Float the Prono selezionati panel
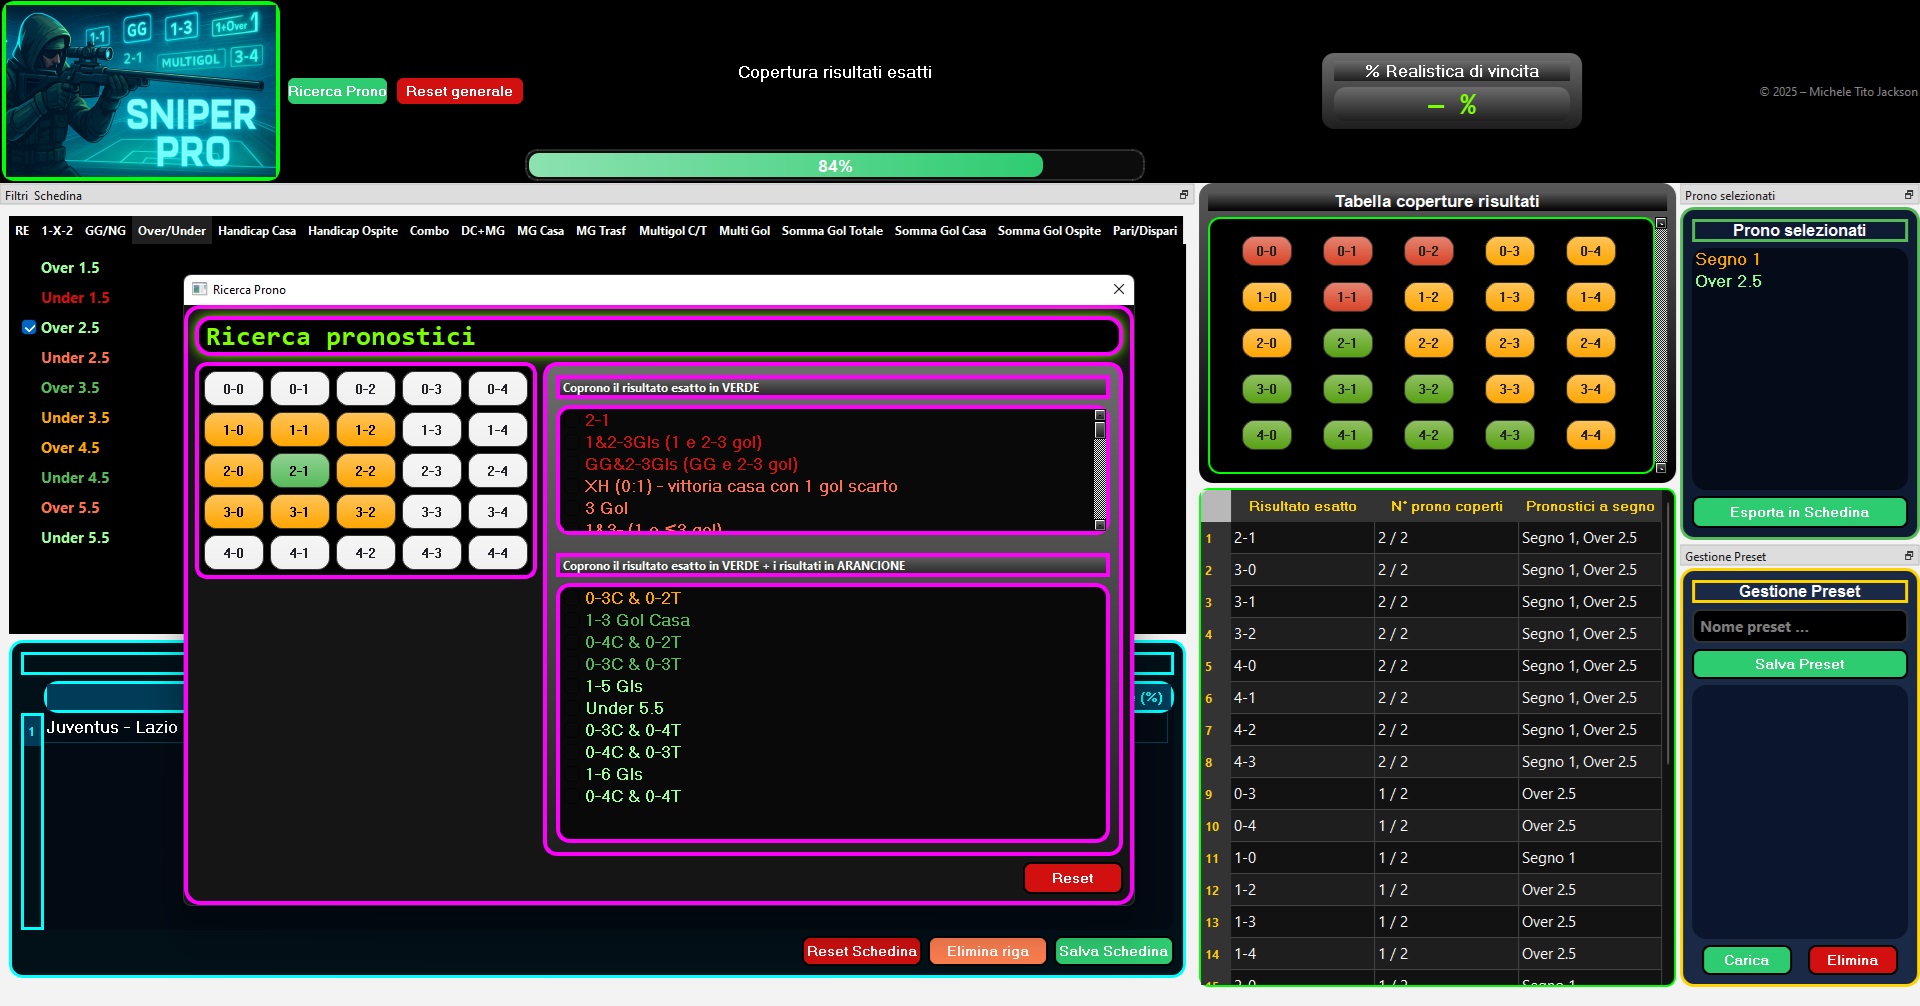The width and height of the screenshot is (1920, 1006). [x=1908, y=195]
